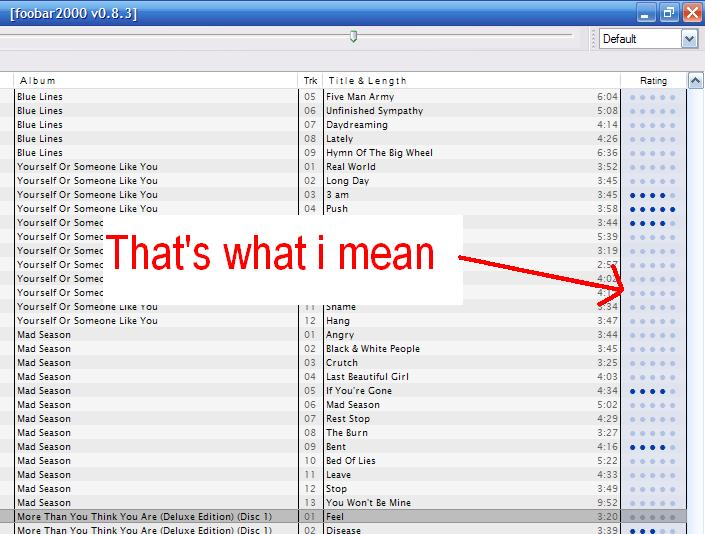Open the Default playback order dropdown

point(689,39)
